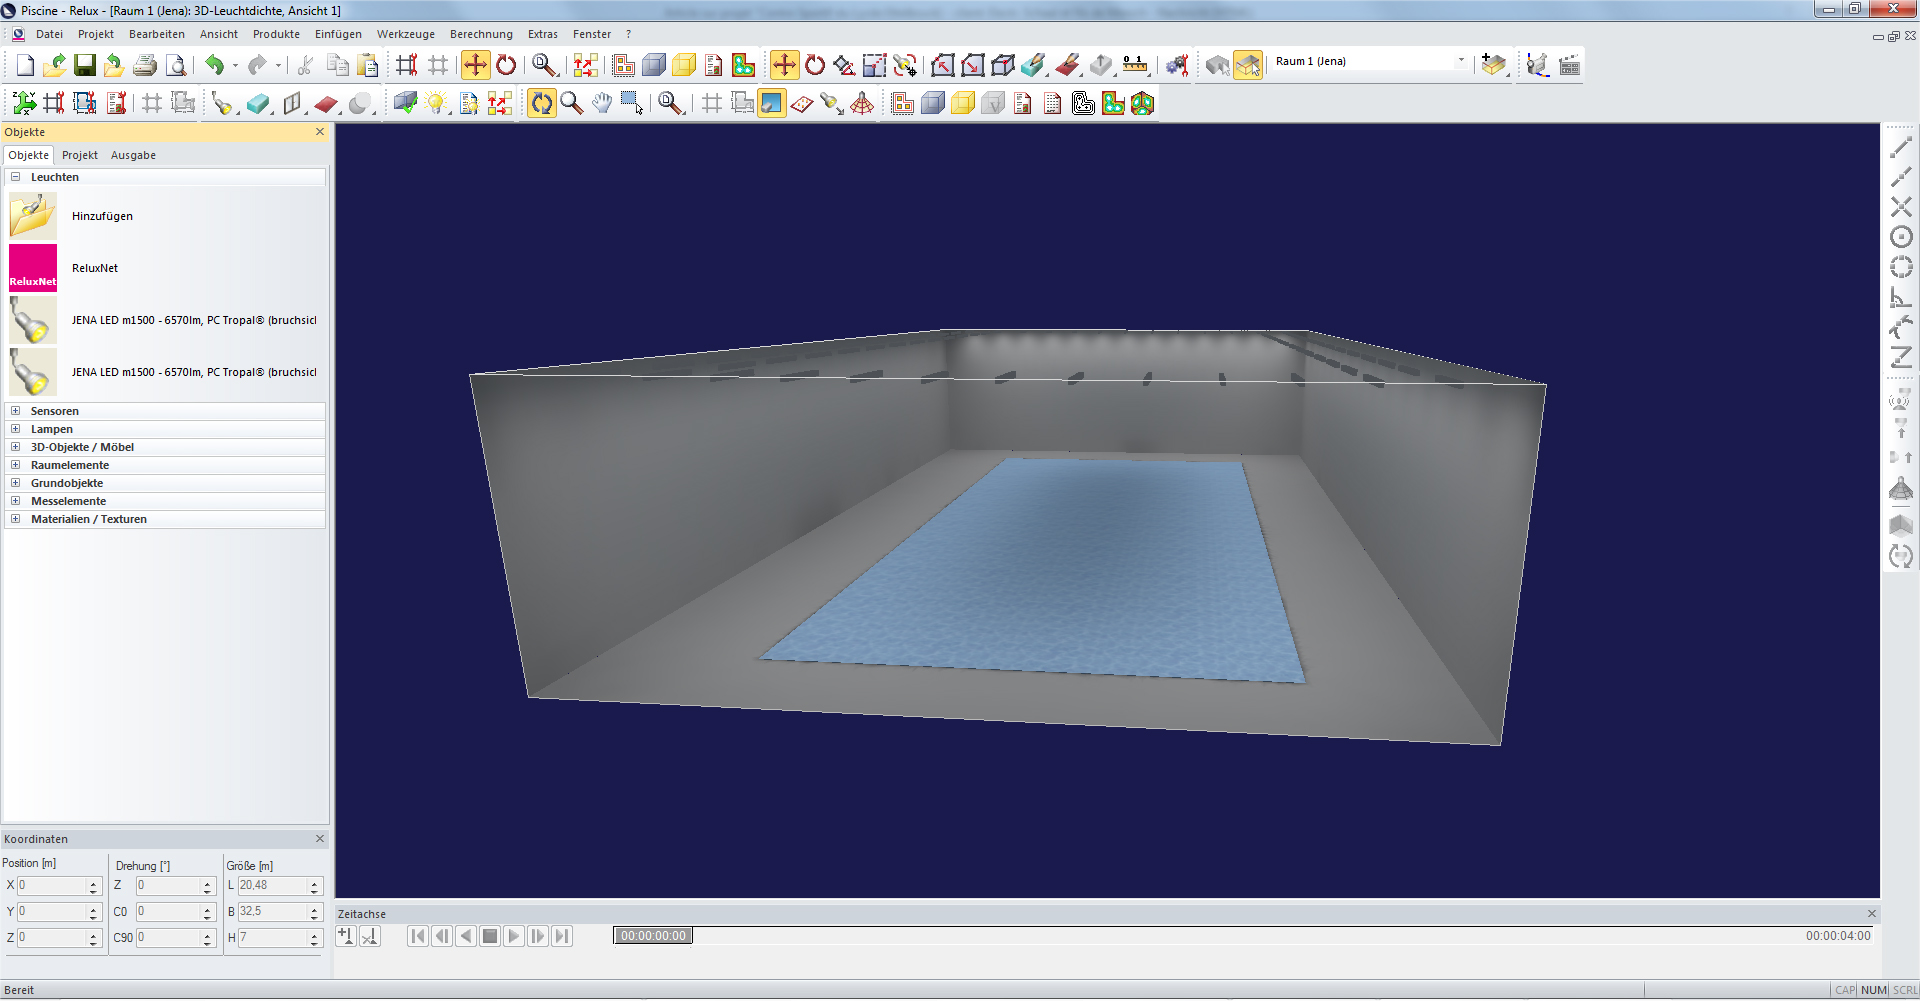Click the undo arrow icon
This screenshot has height=1001, width=1920.
214,66
